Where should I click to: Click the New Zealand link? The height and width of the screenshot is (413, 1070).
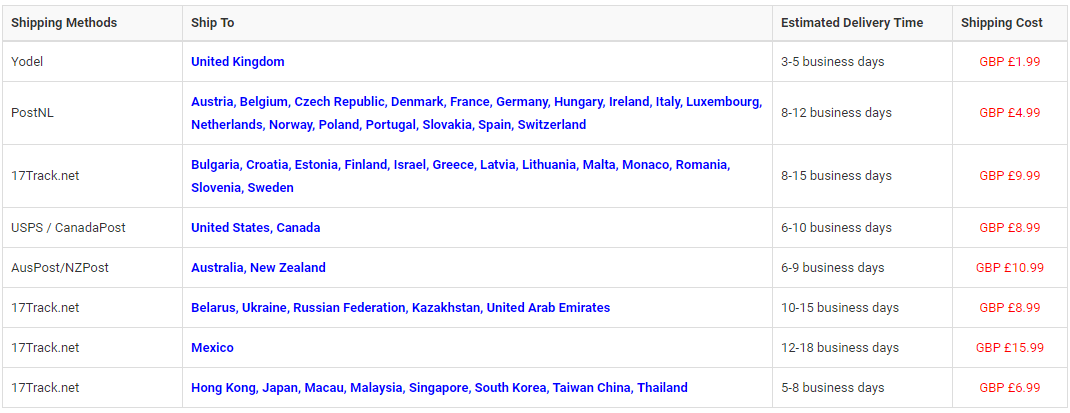(288, 268)
